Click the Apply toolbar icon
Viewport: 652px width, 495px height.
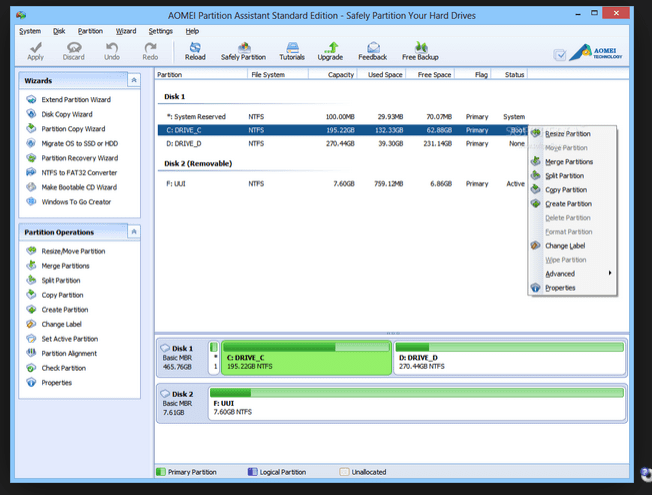tap(36, 51)
